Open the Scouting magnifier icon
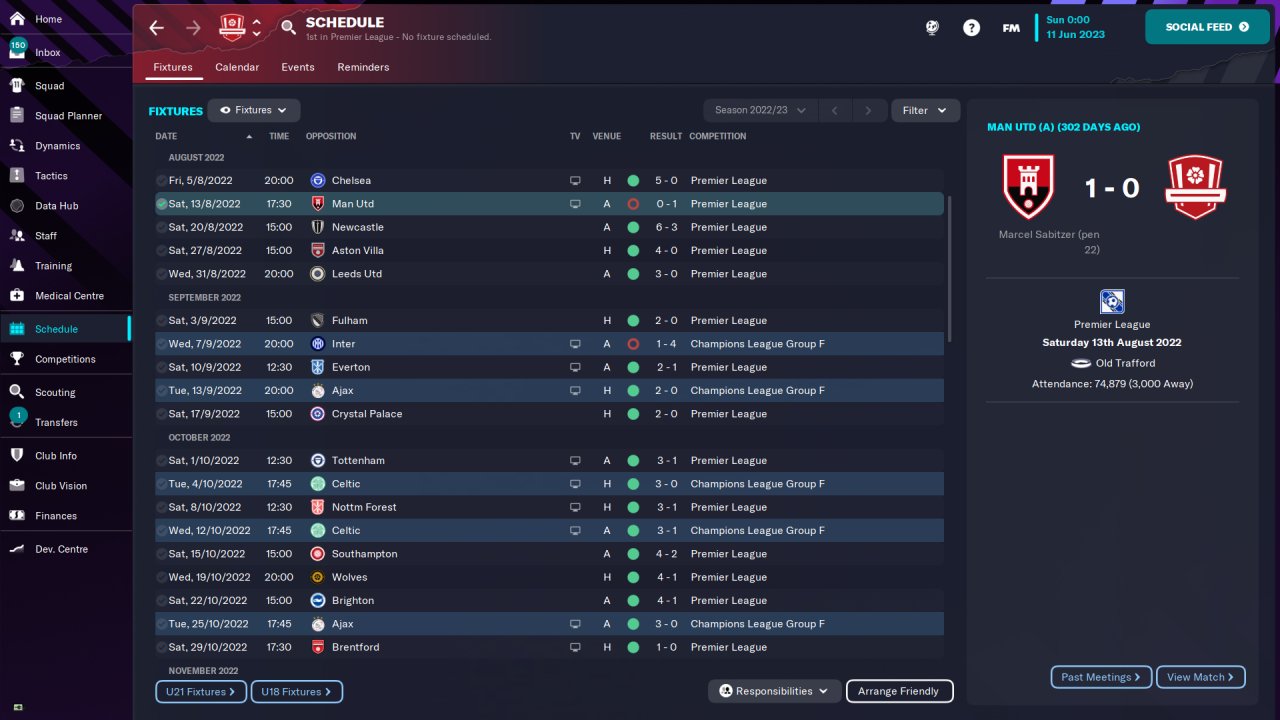The height and width of the screenshot is (720, 1280). tap(17, 392)
